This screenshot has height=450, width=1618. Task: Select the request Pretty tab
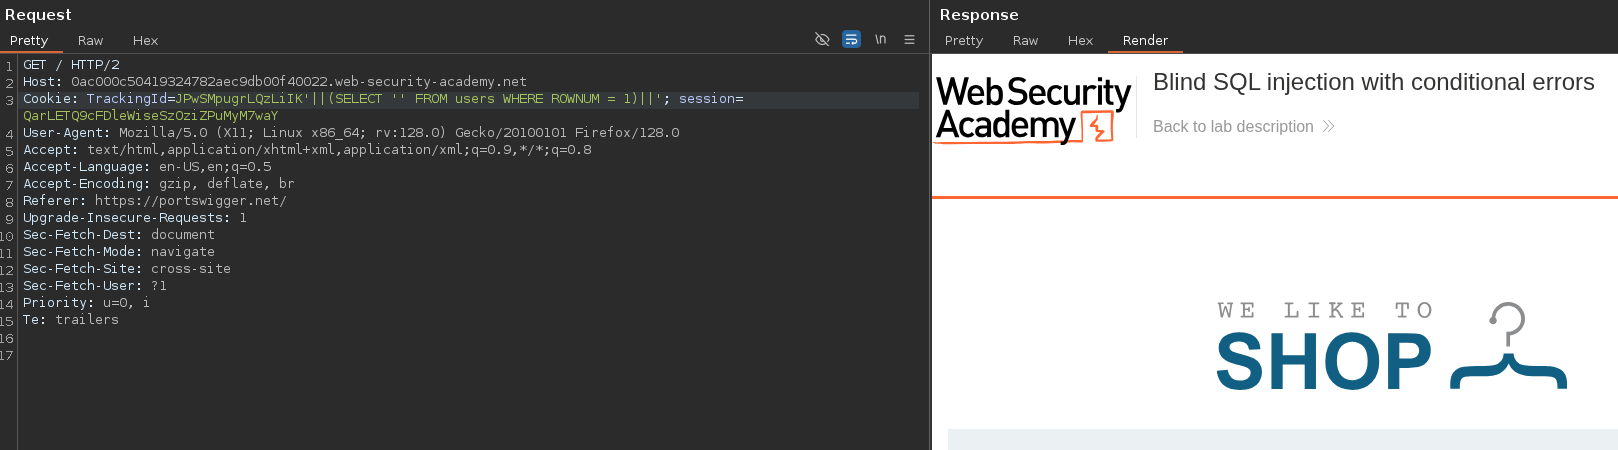point(29,41)
